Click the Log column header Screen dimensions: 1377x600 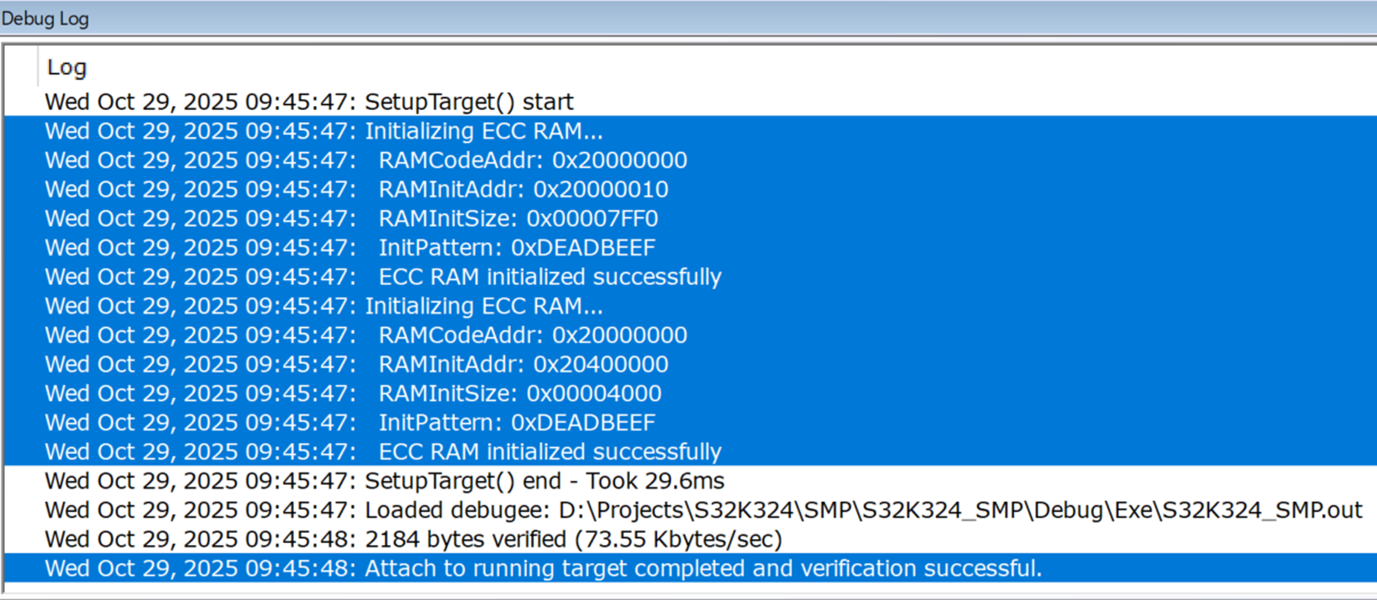click(66, 66)
